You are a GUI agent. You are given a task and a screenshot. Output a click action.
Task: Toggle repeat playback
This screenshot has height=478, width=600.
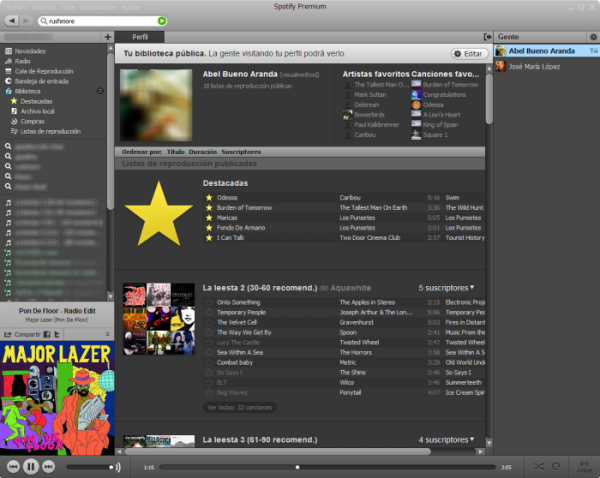coord(556,466)
